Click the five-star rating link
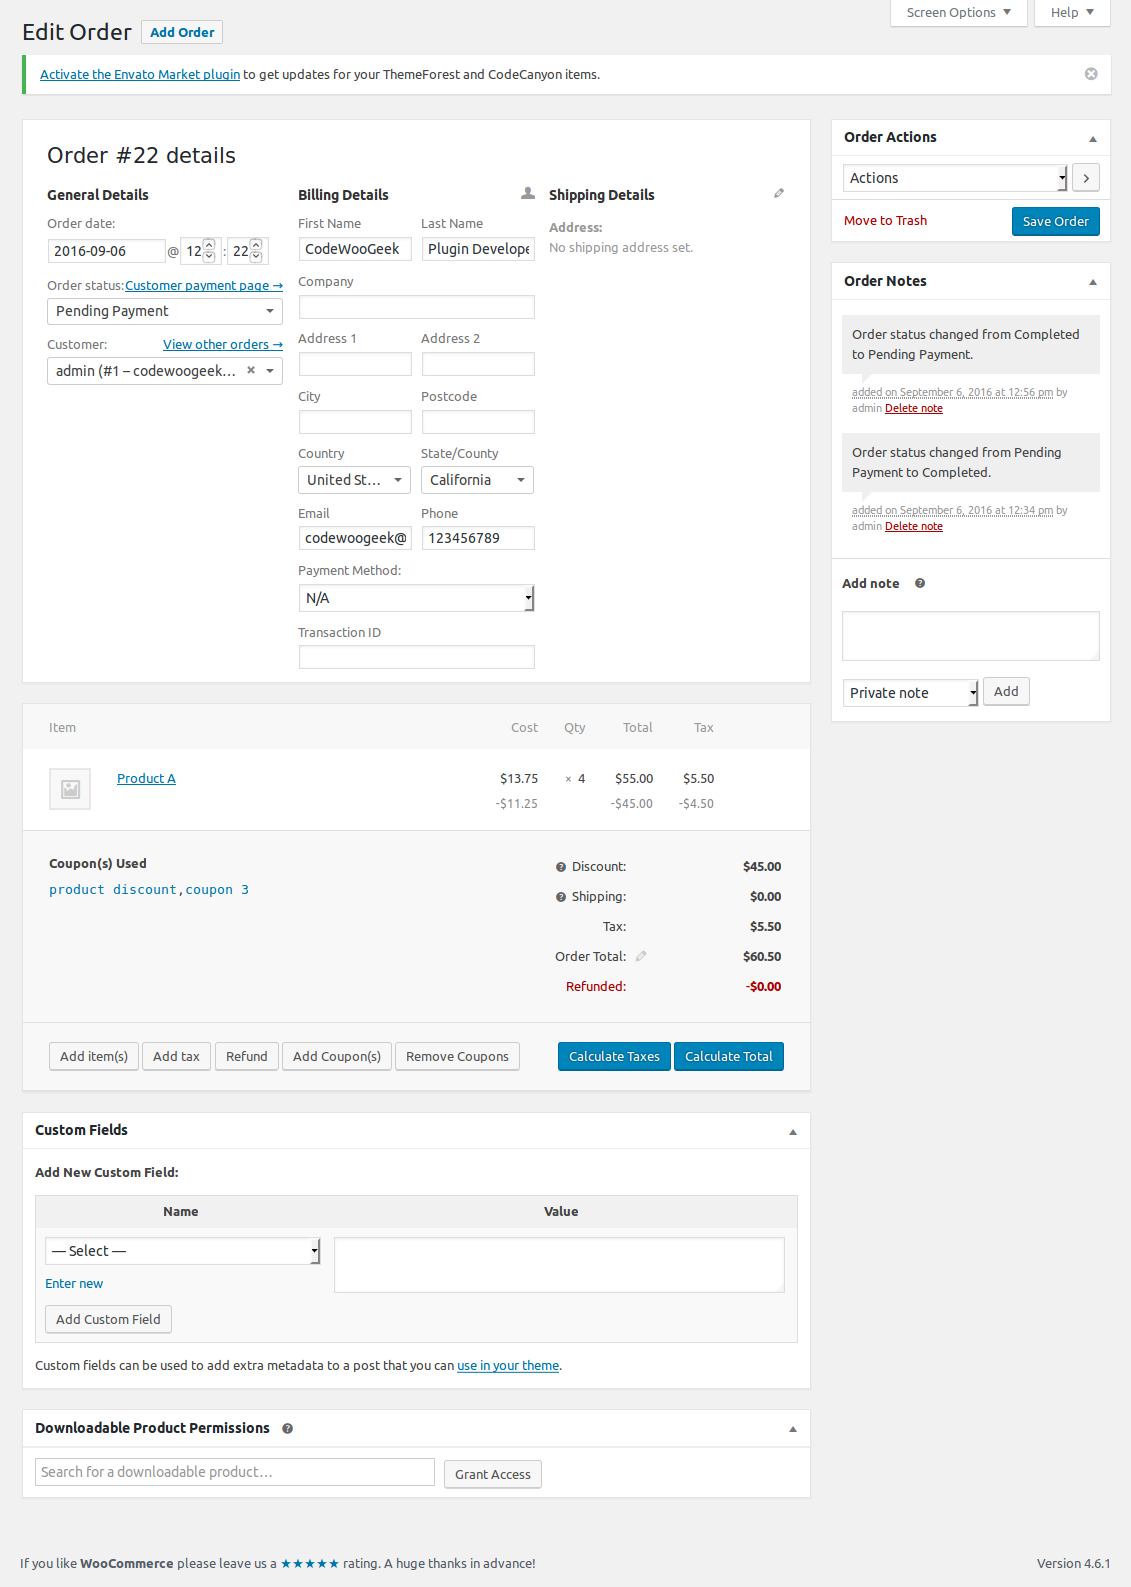1131x1587 pixels. [310, 1563]
